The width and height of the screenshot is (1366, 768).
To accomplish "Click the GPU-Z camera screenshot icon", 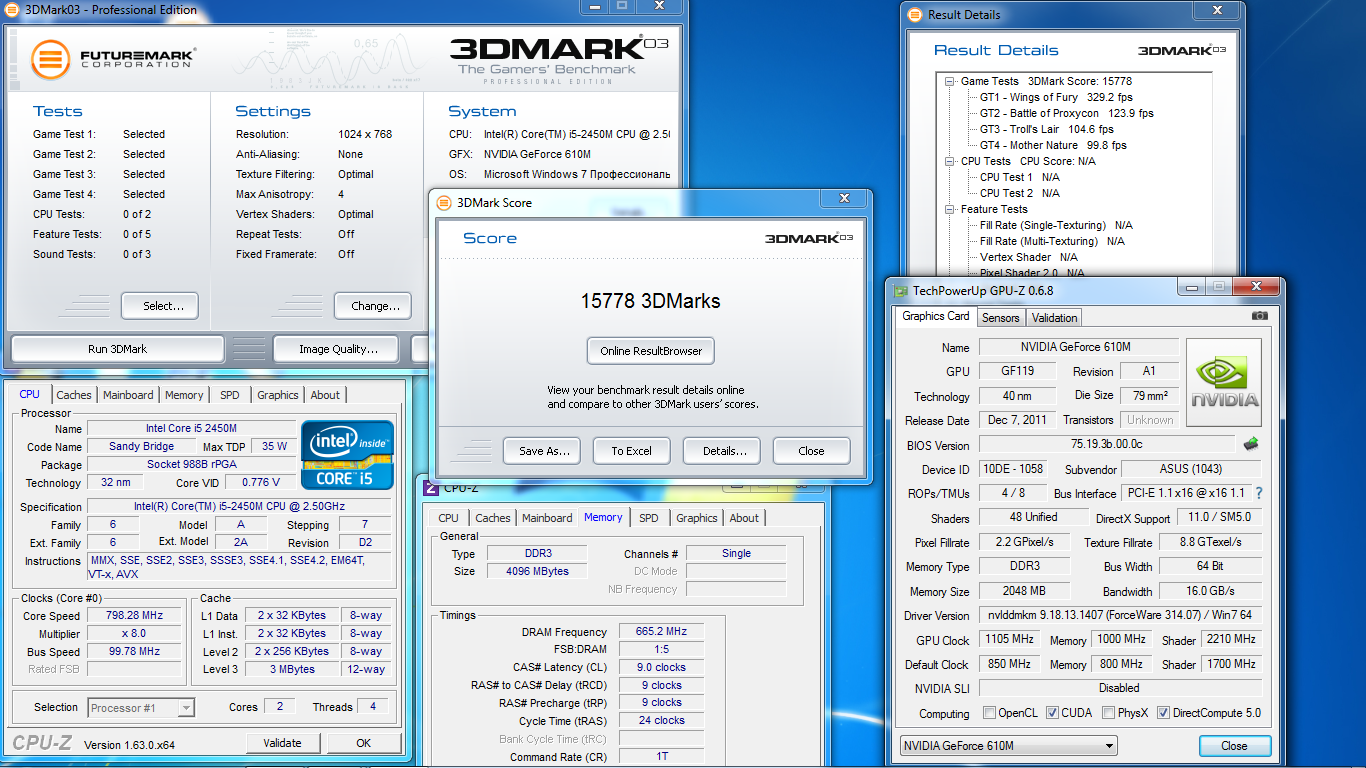I will click(1259, 316).
